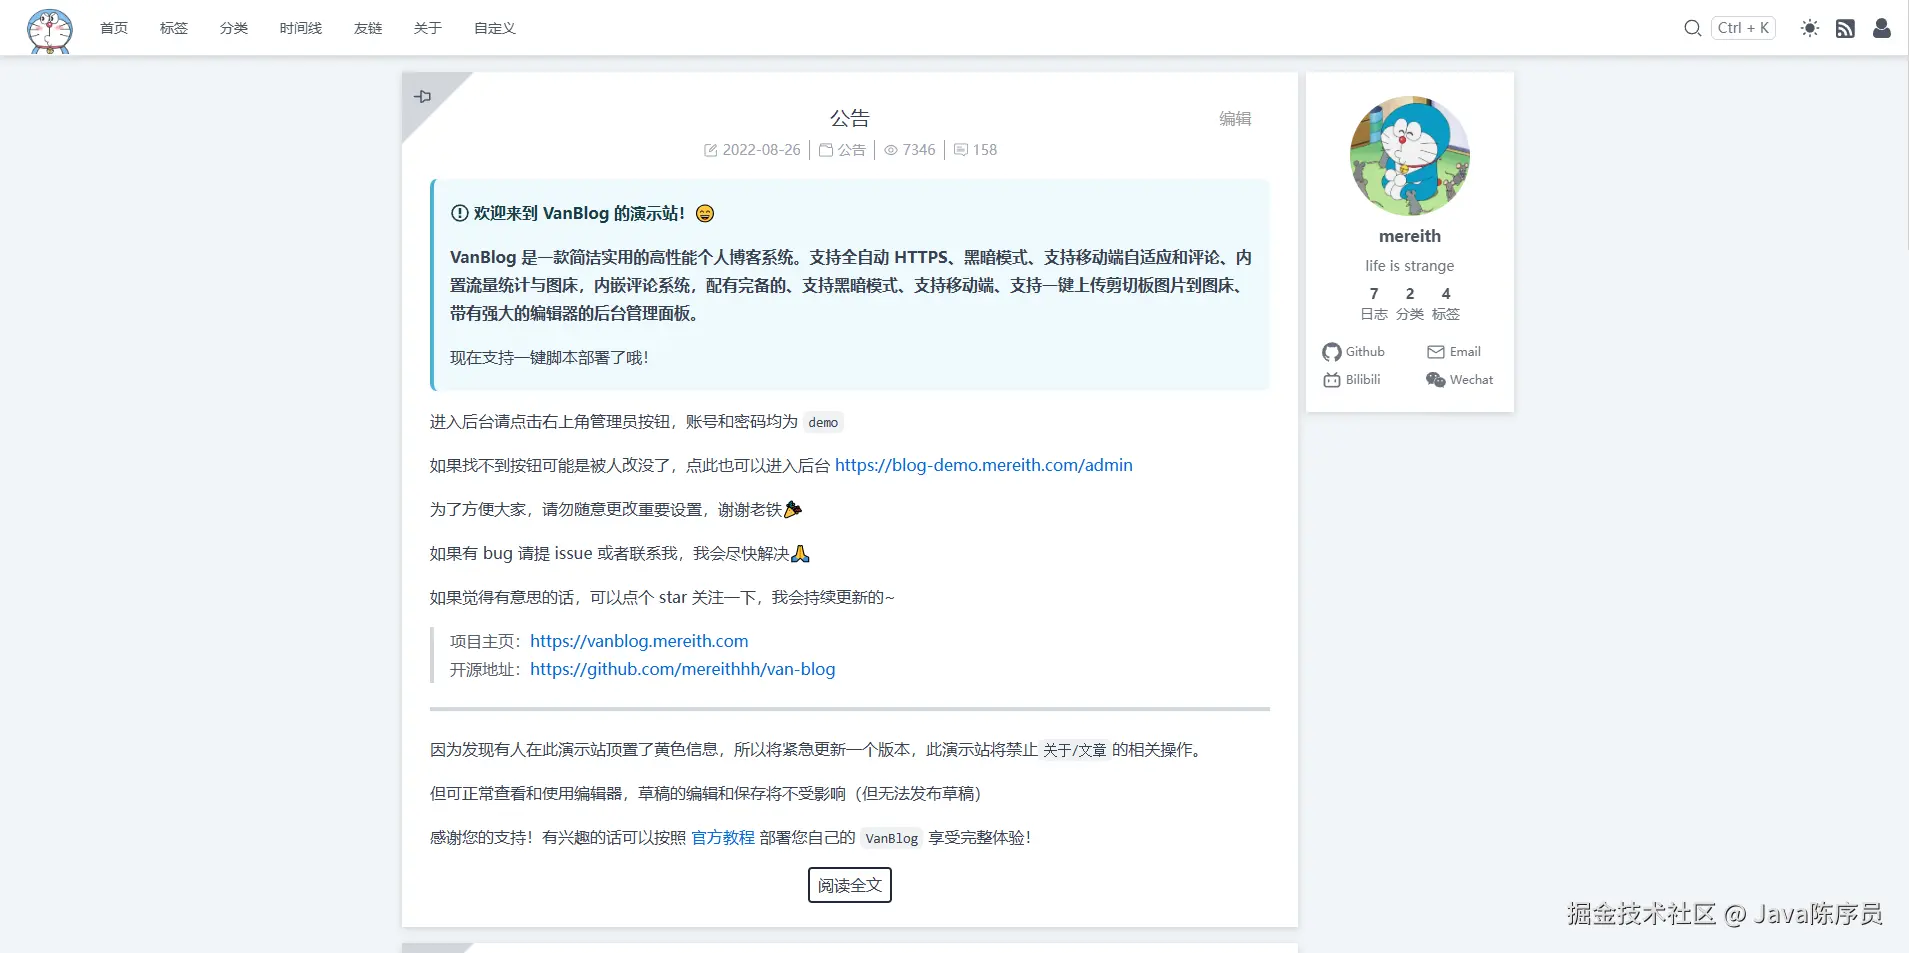Click the Email envelope icon
Screen dimensions: 1909x953
pos(1436,352)
